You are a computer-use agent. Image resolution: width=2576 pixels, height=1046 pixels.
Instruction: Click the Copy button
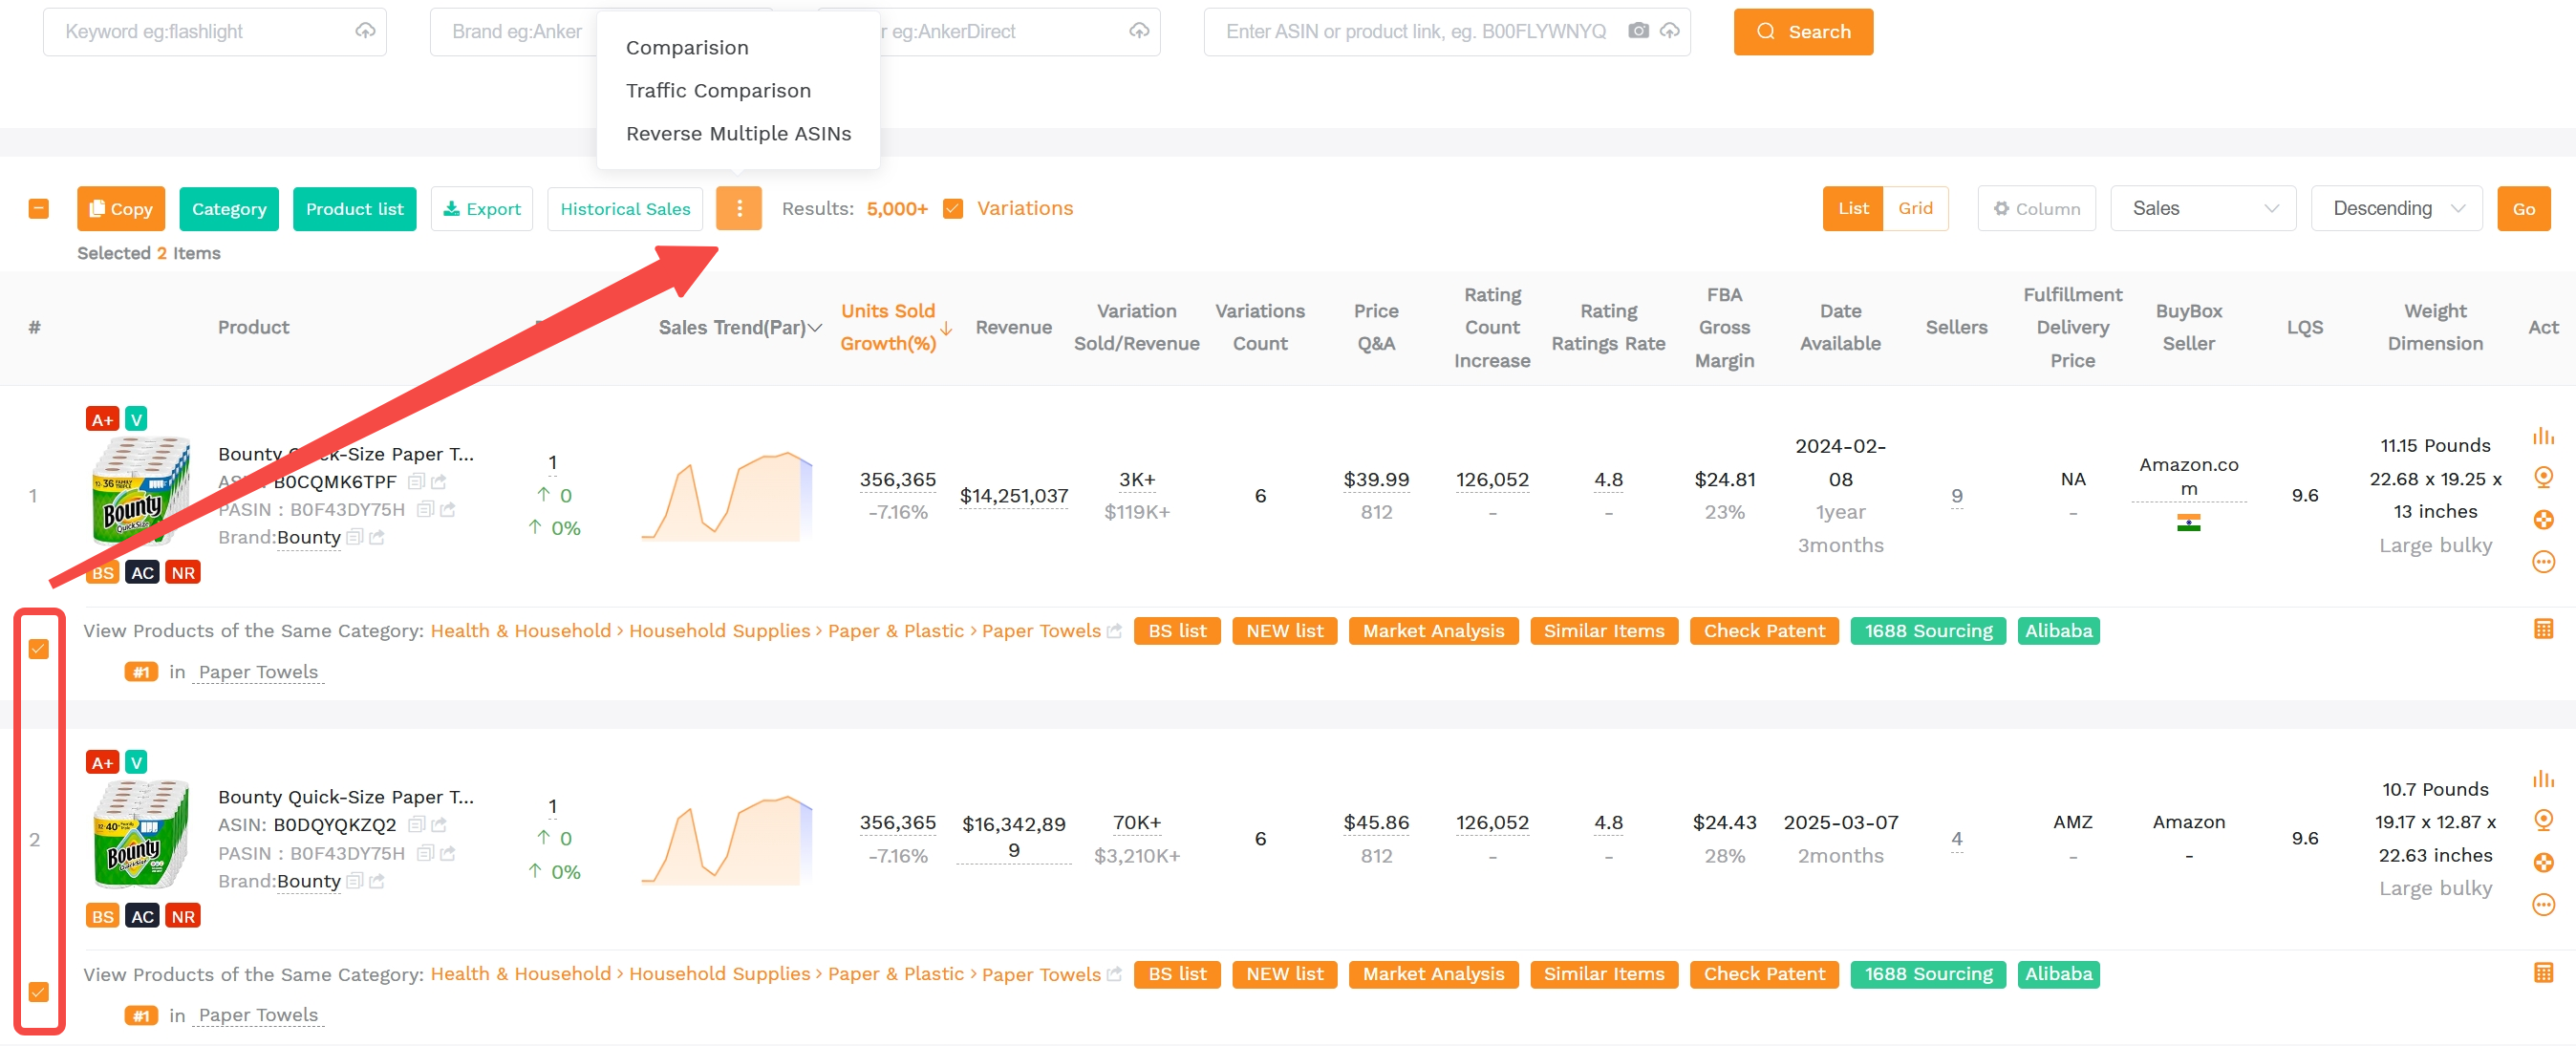121,208
